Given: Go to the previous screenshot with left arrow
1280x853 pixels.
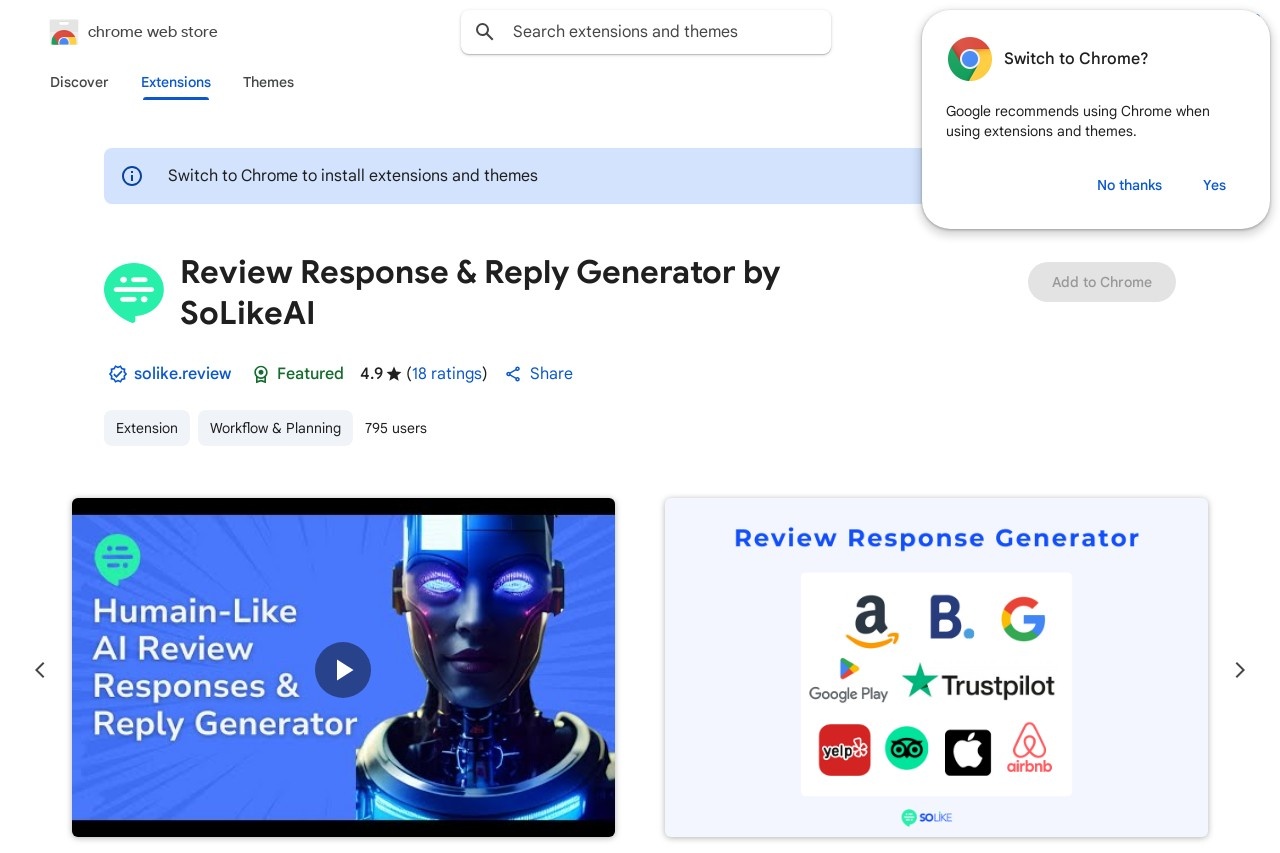Looking at the screenshot, I should click(40, 670).
